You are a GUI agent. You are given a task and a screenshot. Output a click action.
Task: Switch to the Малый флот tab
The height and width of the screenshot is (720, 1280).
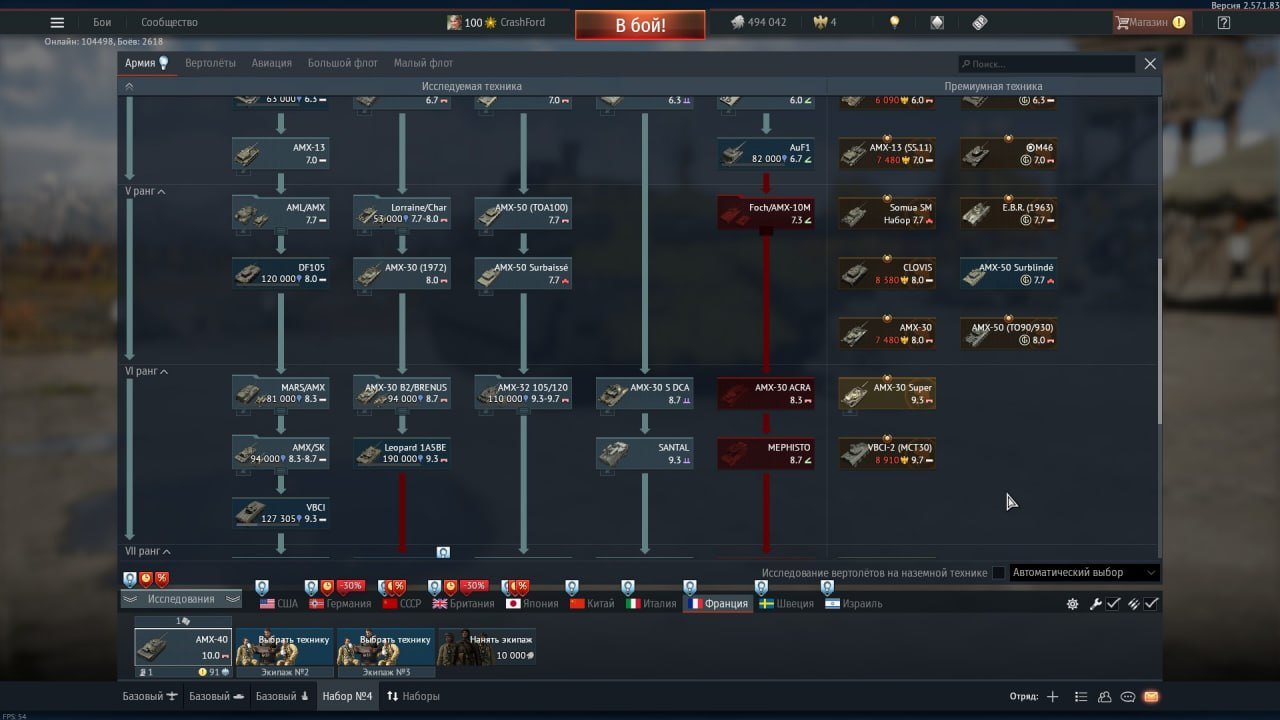pos(423,63)
